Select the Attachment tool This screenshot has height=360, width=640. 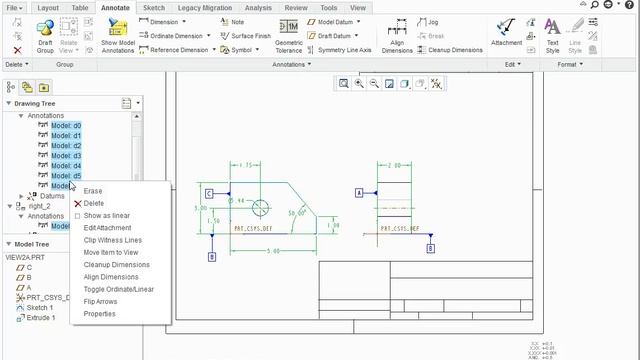(506, 28)
